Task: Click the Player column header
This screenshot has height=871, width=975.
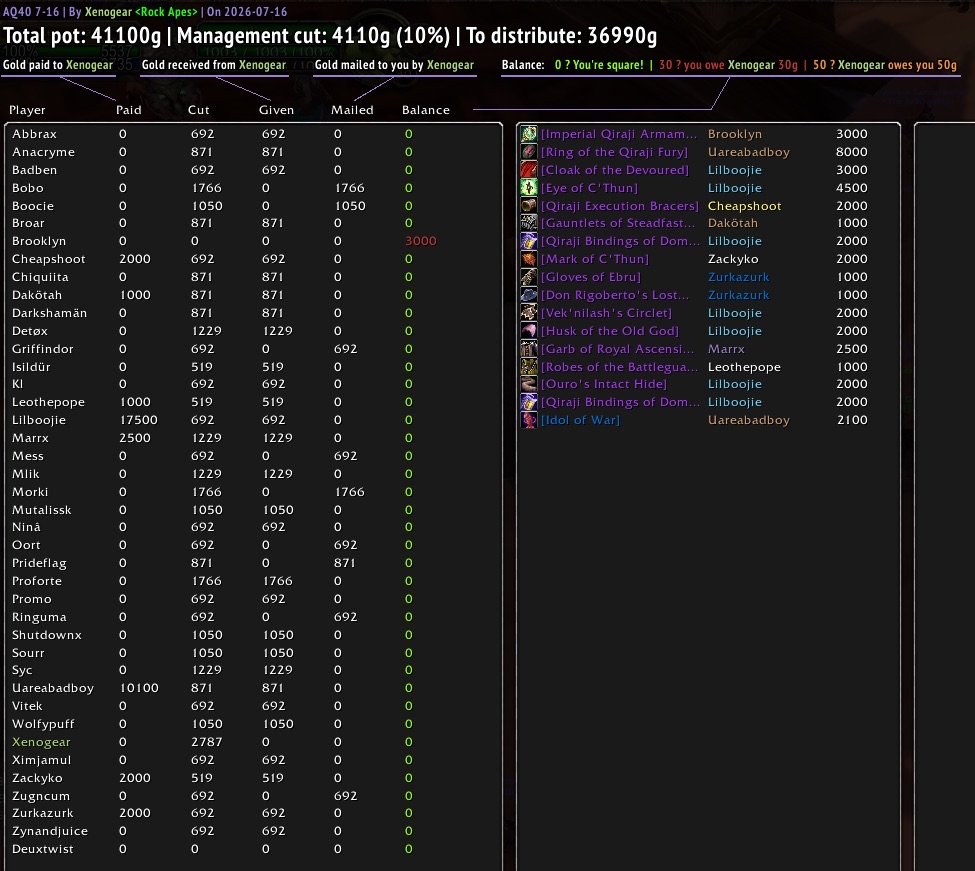Action: (27, 110)
